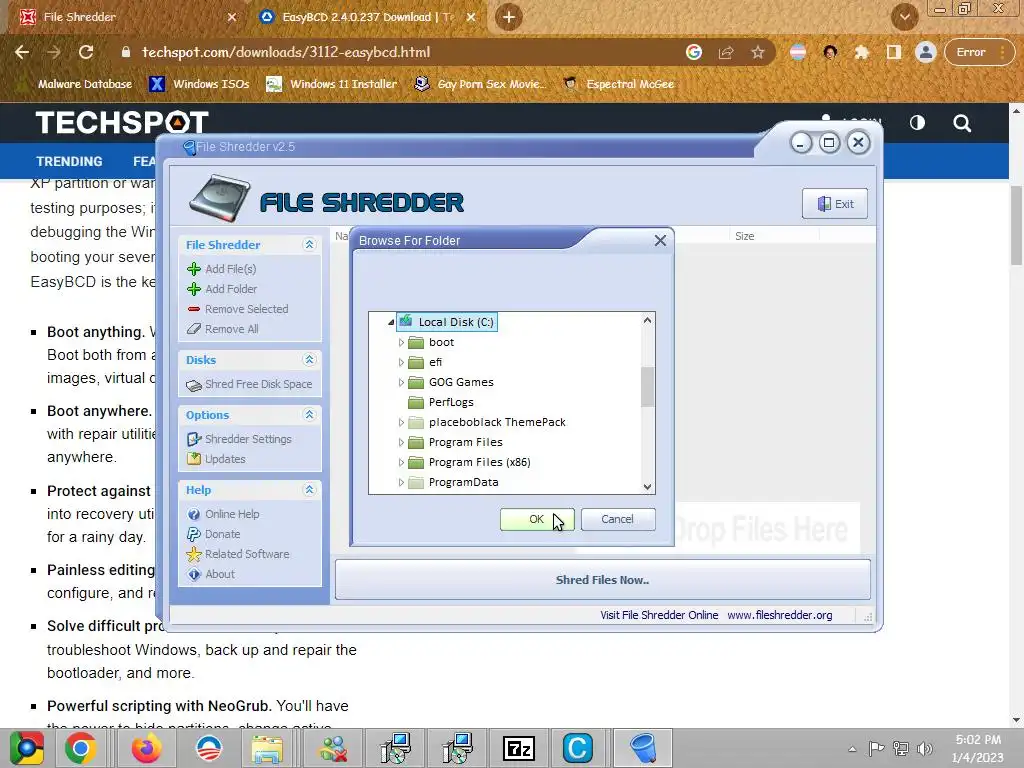The width and height of the screenshot is (1024, 768).
Task: Expand the GOG Games folder node
Action: click(401, 383)
